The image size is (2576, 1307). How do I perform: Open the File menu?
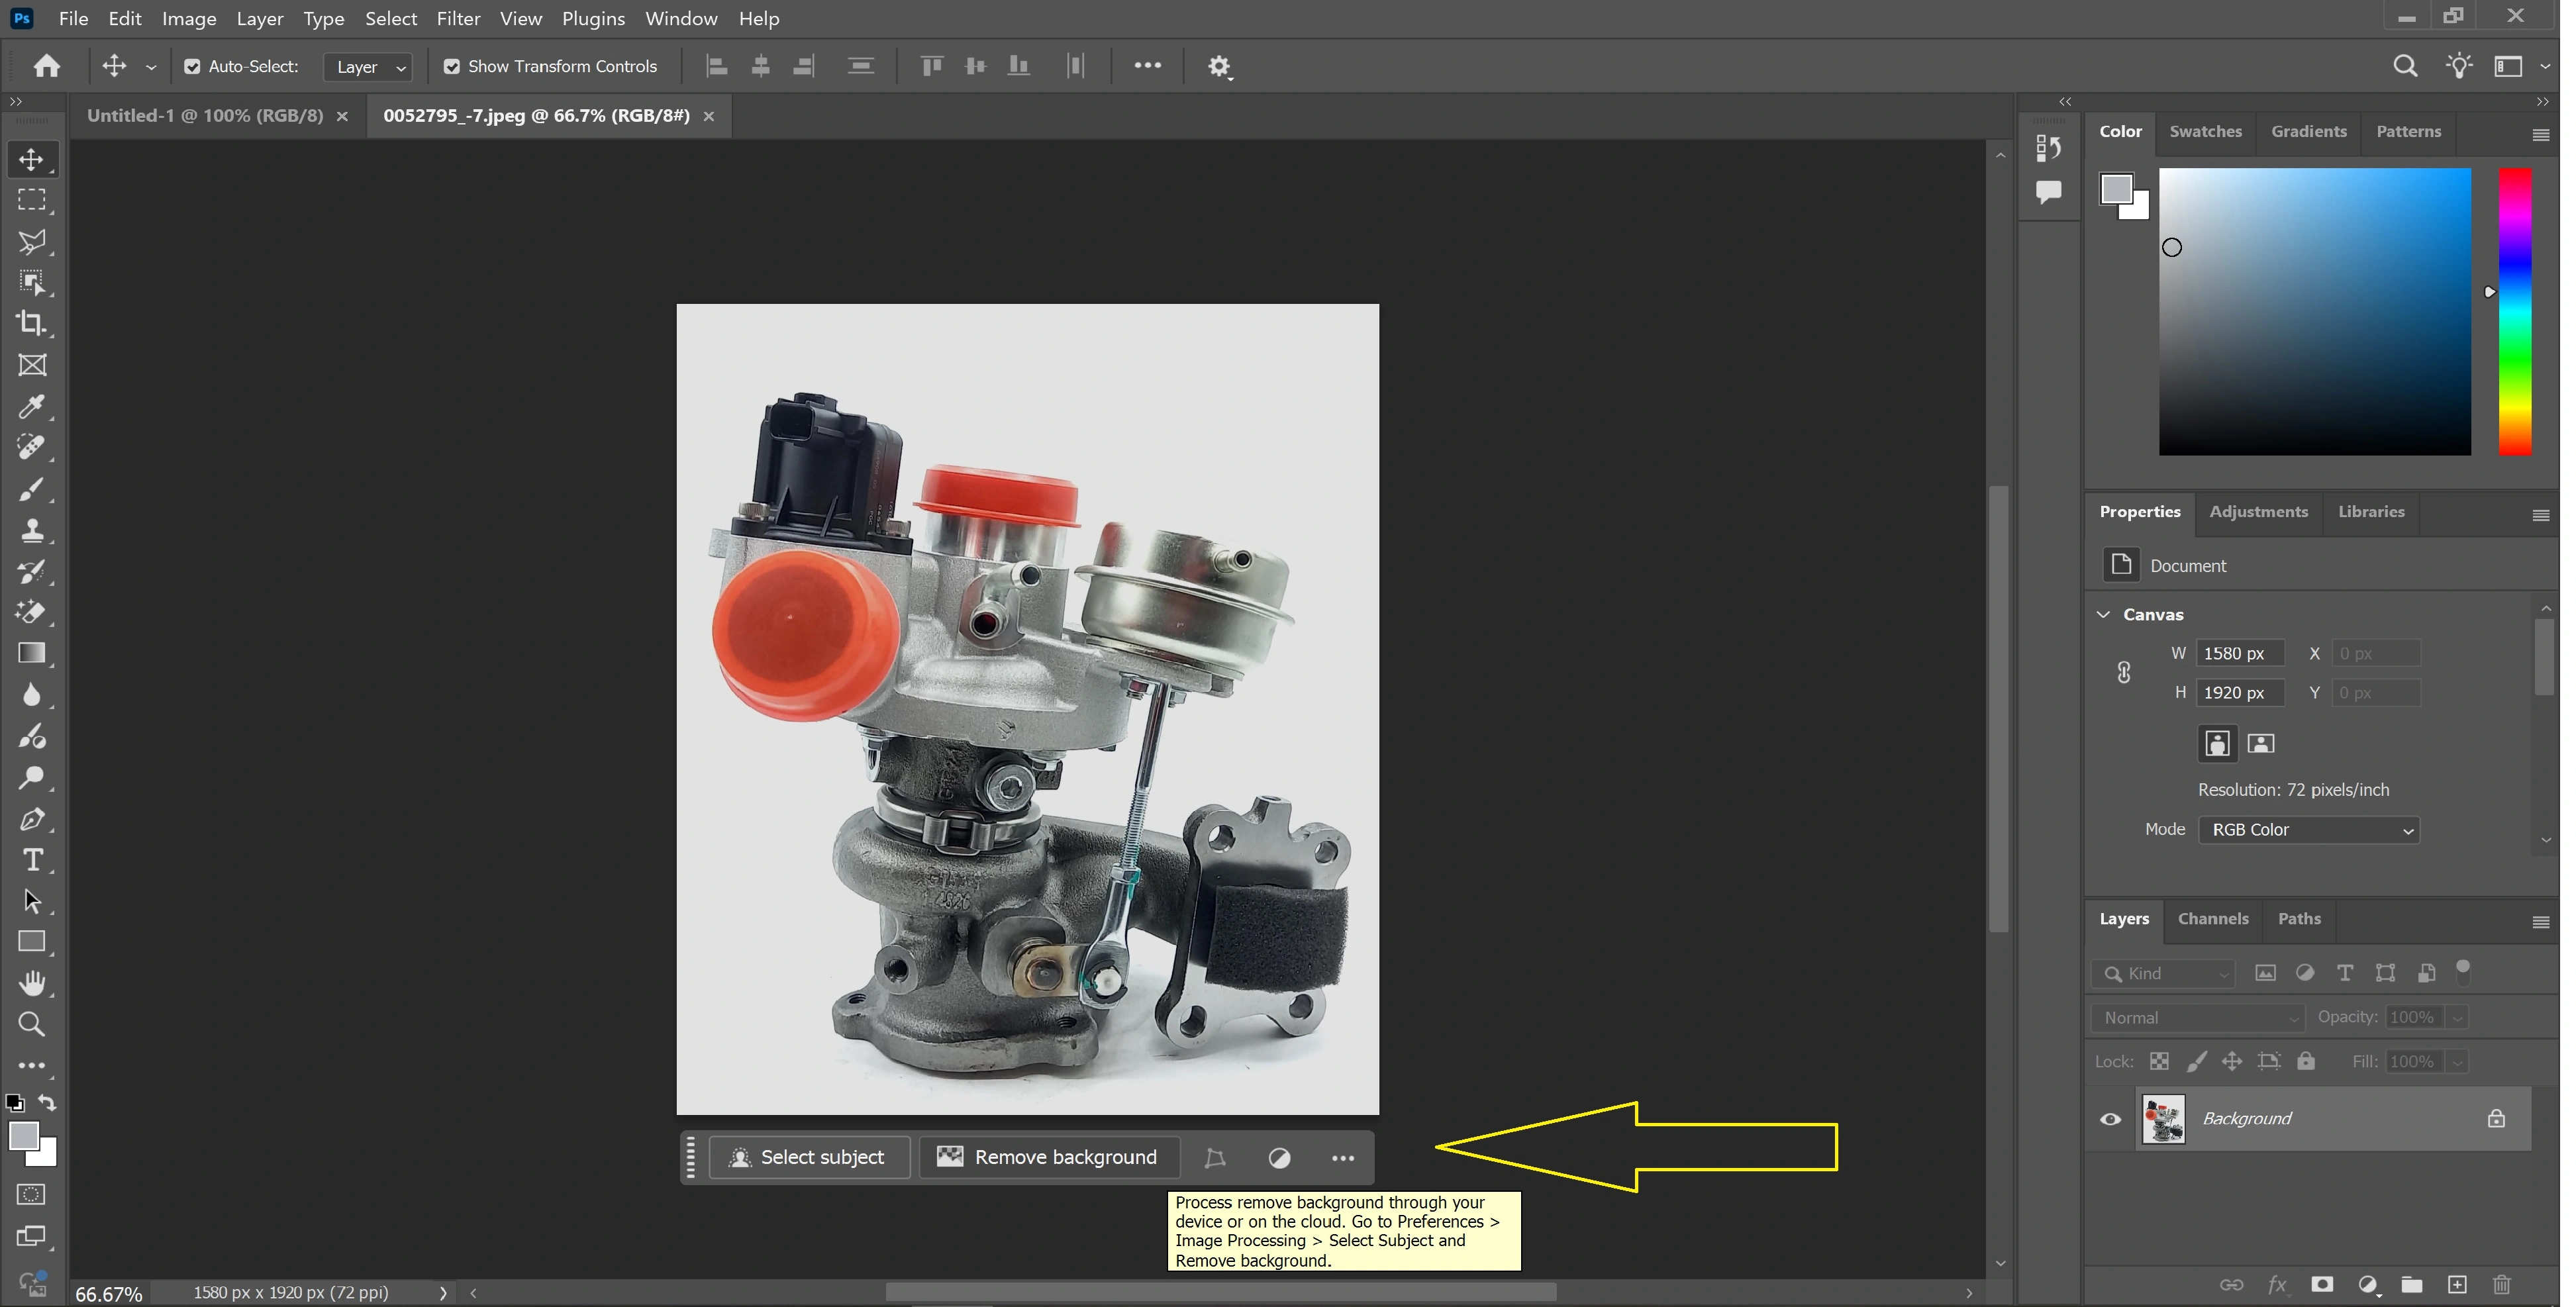73,18
